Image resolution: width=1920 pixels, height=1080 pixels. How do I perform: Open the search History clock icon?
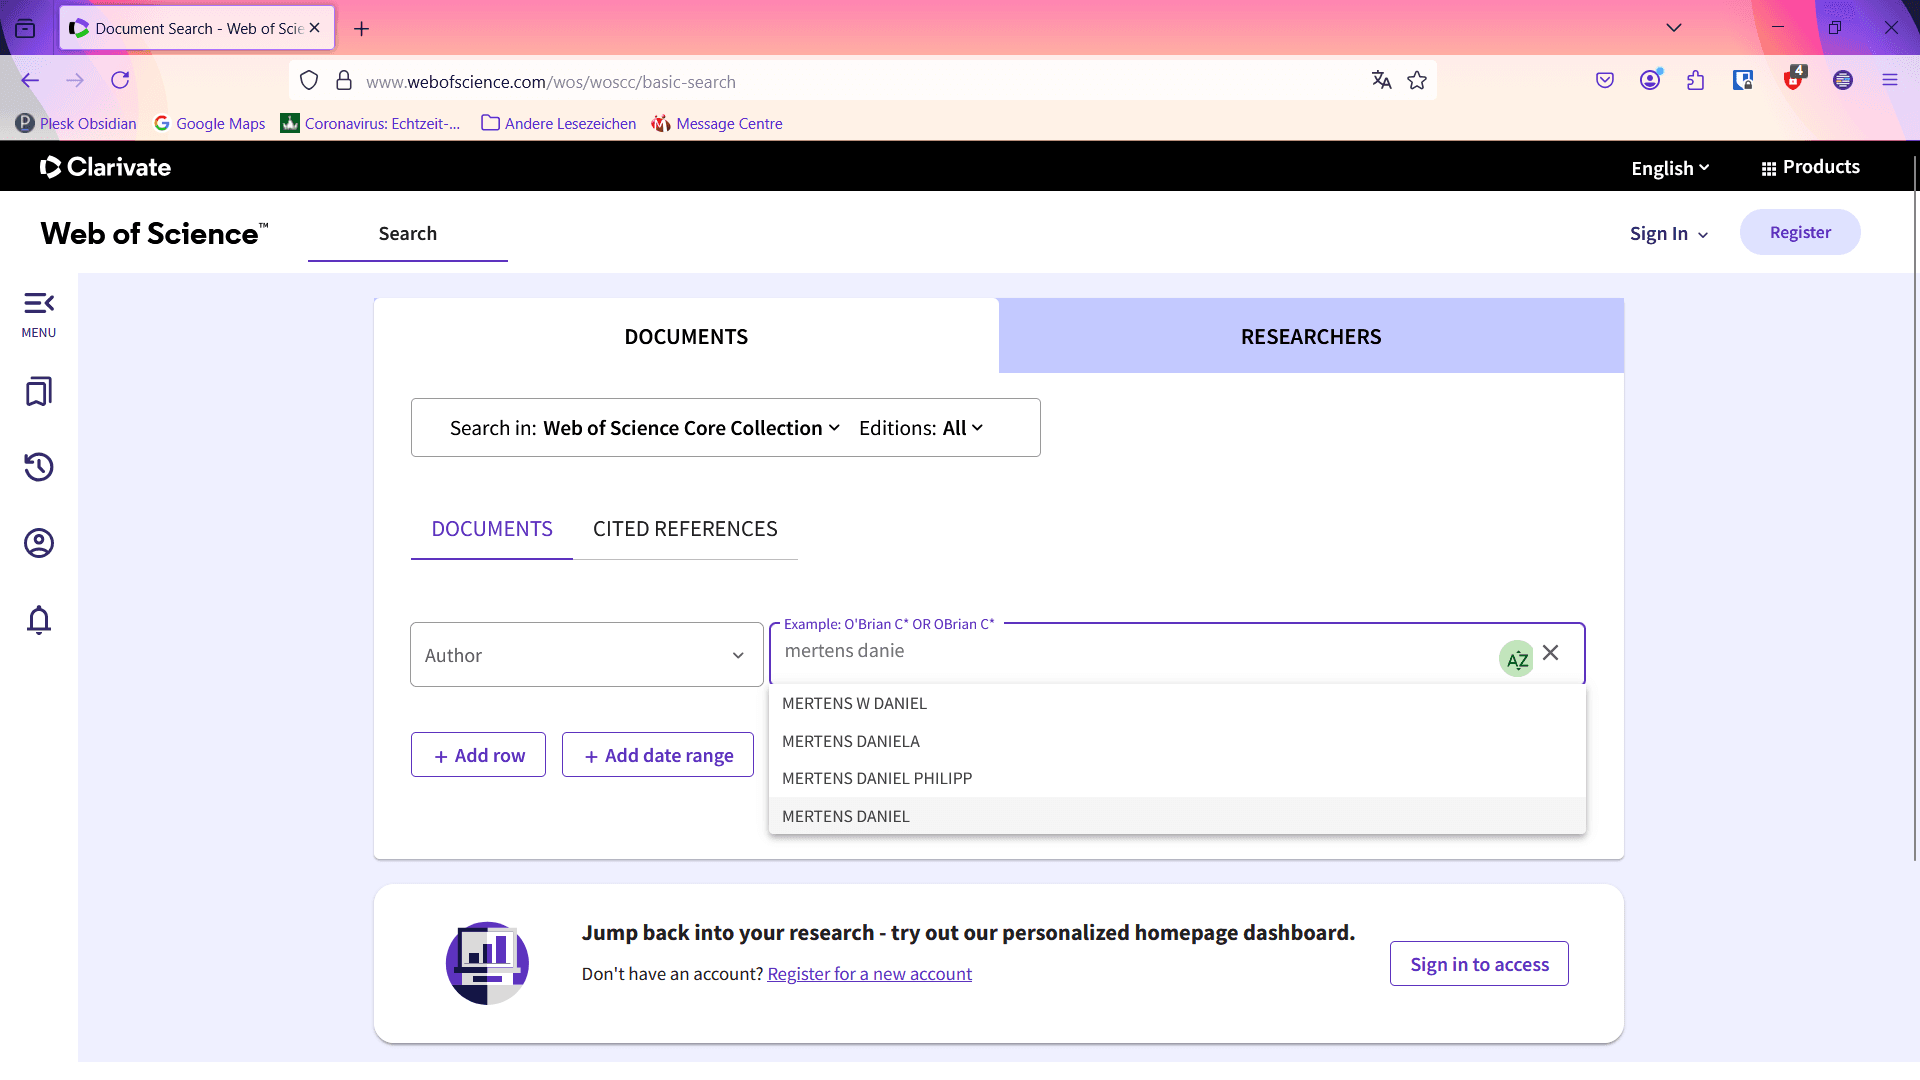(39, 467)
